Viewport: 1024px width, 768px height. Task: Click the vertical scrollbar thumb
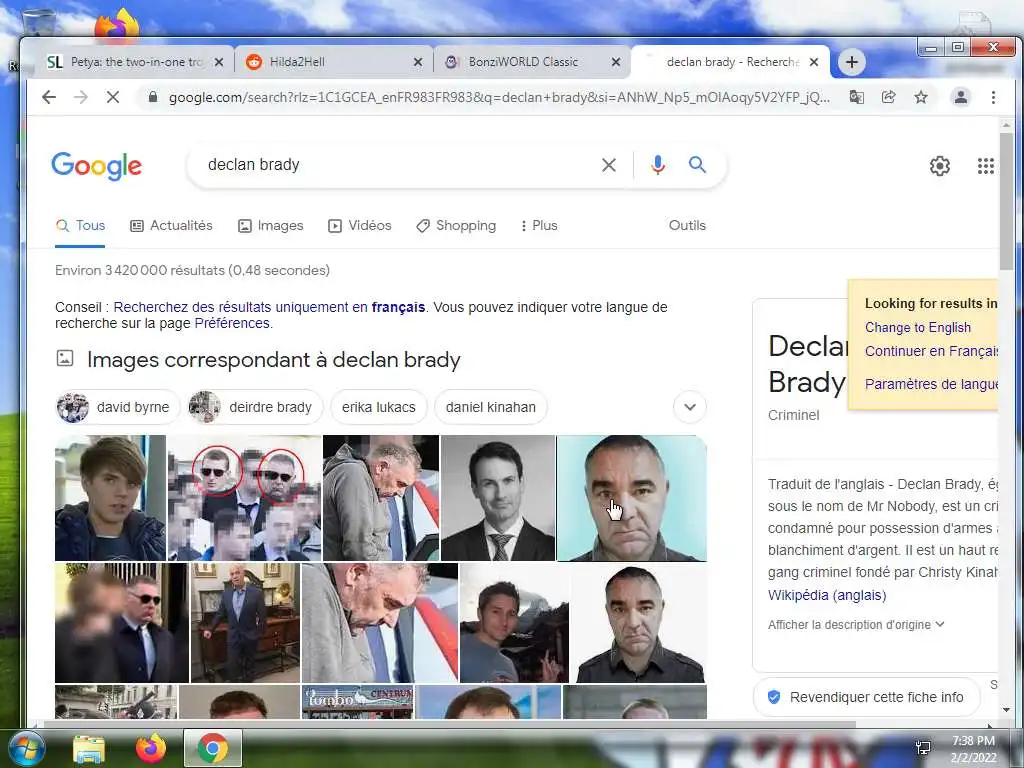pos(1006,200)
